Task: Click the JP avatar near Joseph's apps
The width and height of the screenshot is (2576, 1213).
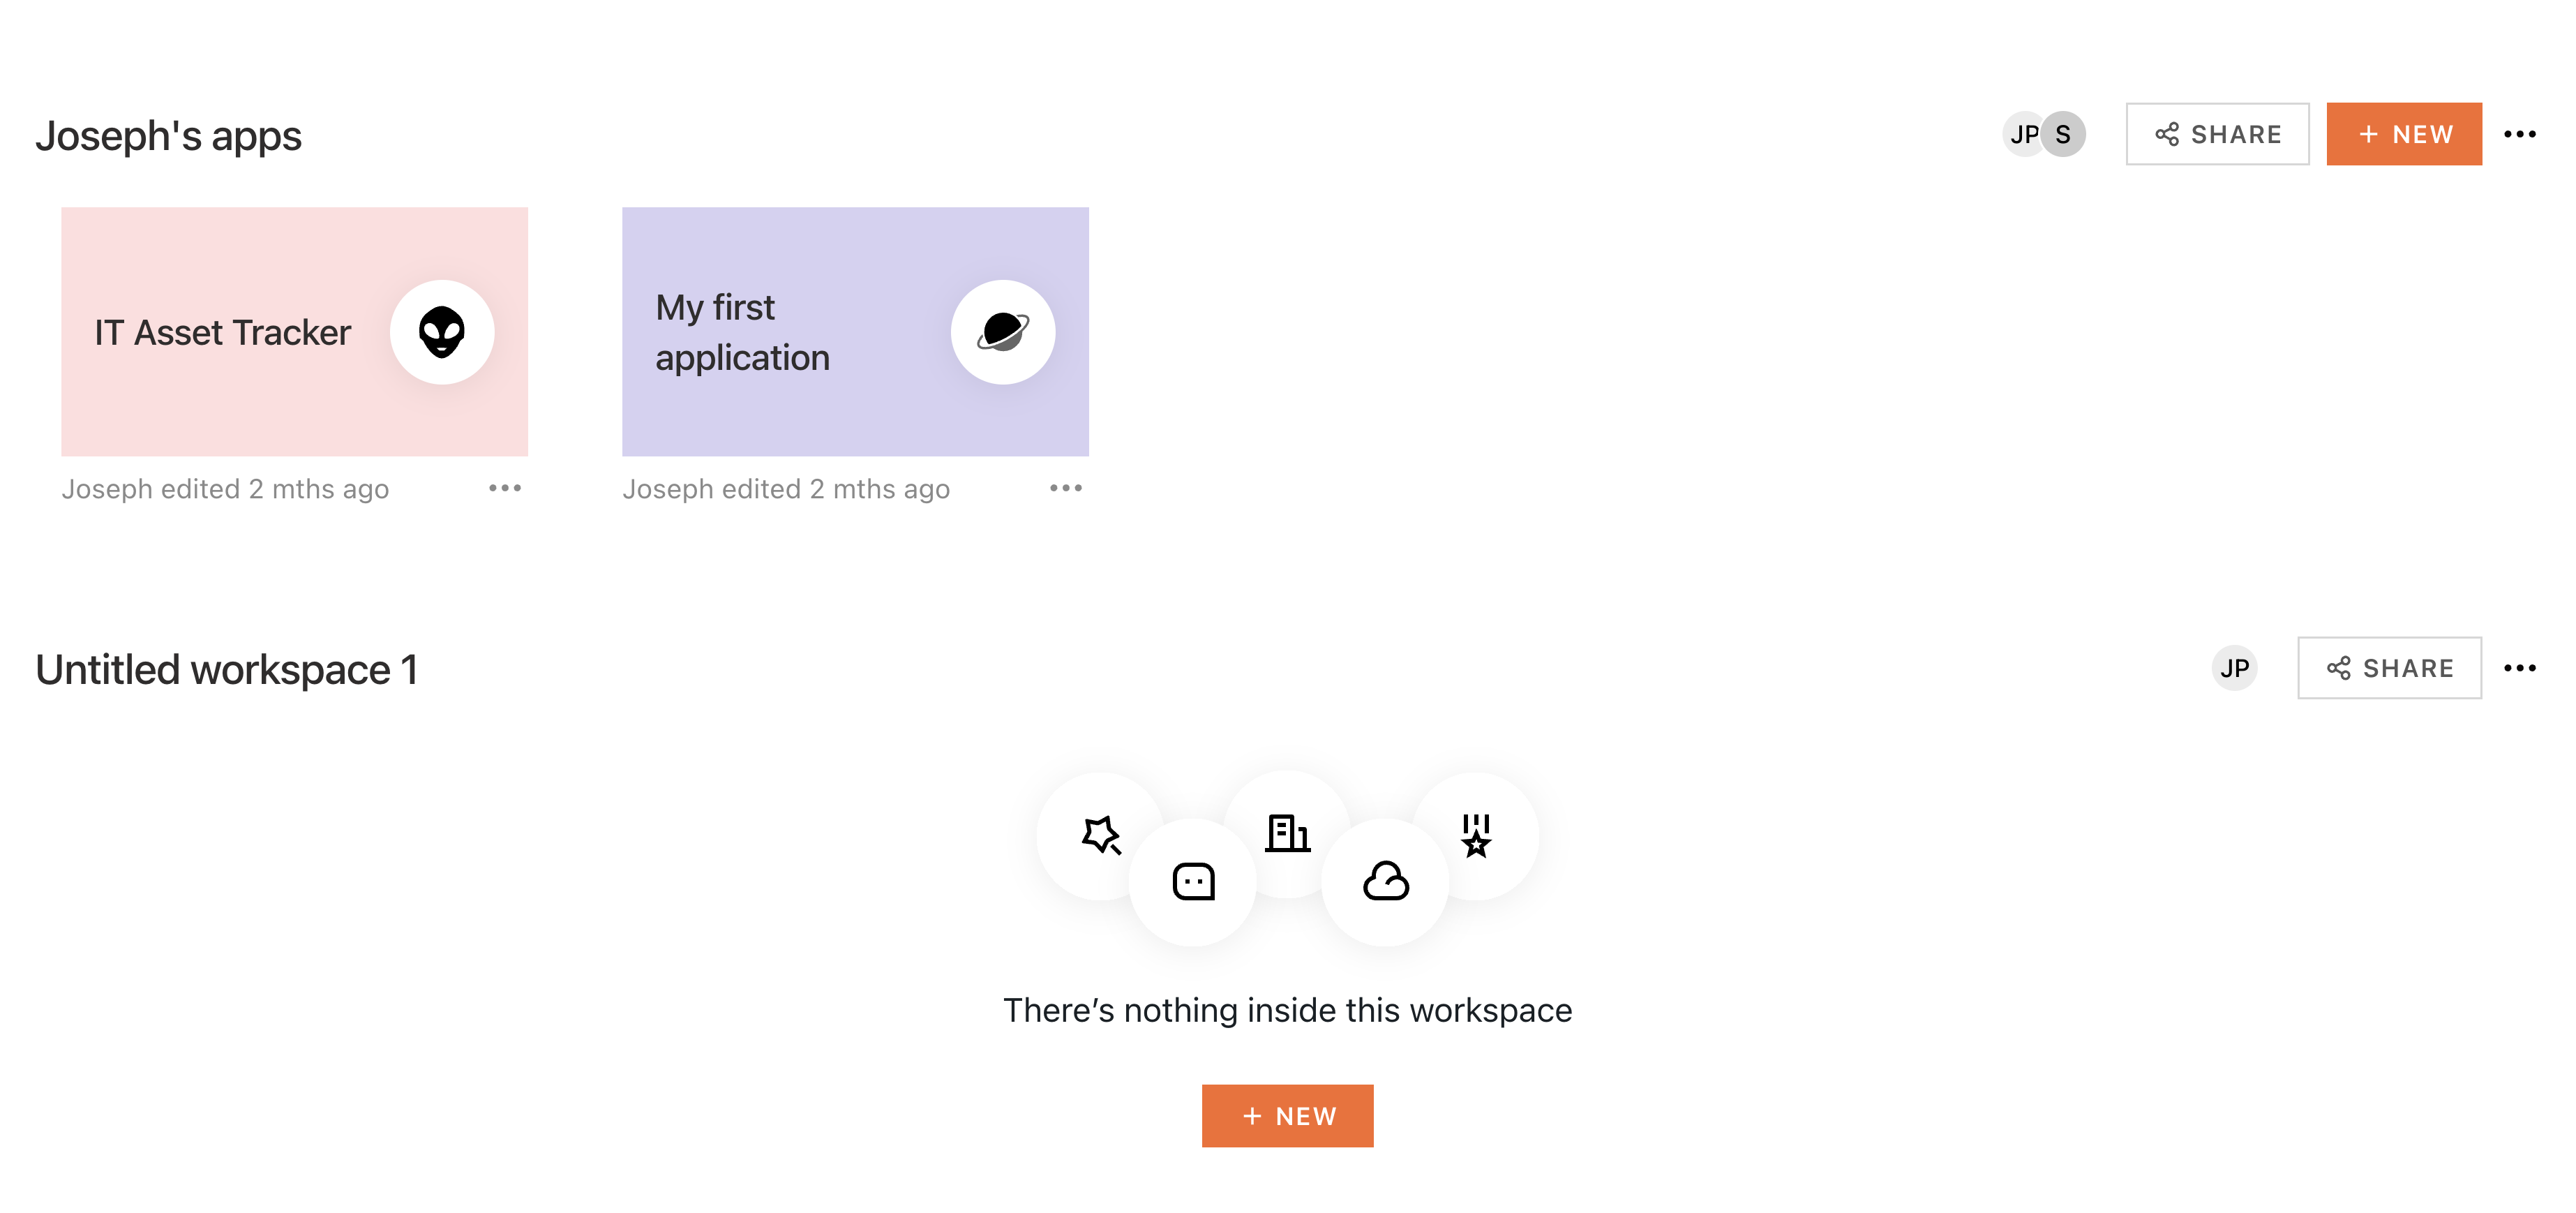Action: (x=2022, y=133)
